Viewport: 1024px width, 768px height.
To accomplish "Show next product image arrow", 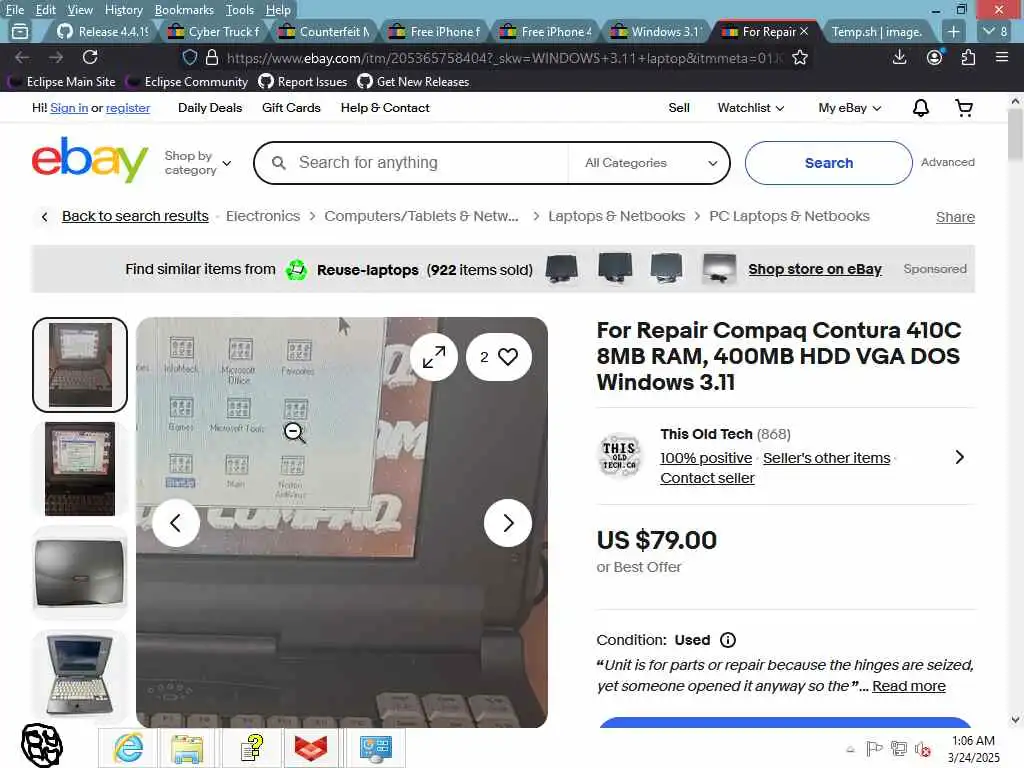I will 507,523.
